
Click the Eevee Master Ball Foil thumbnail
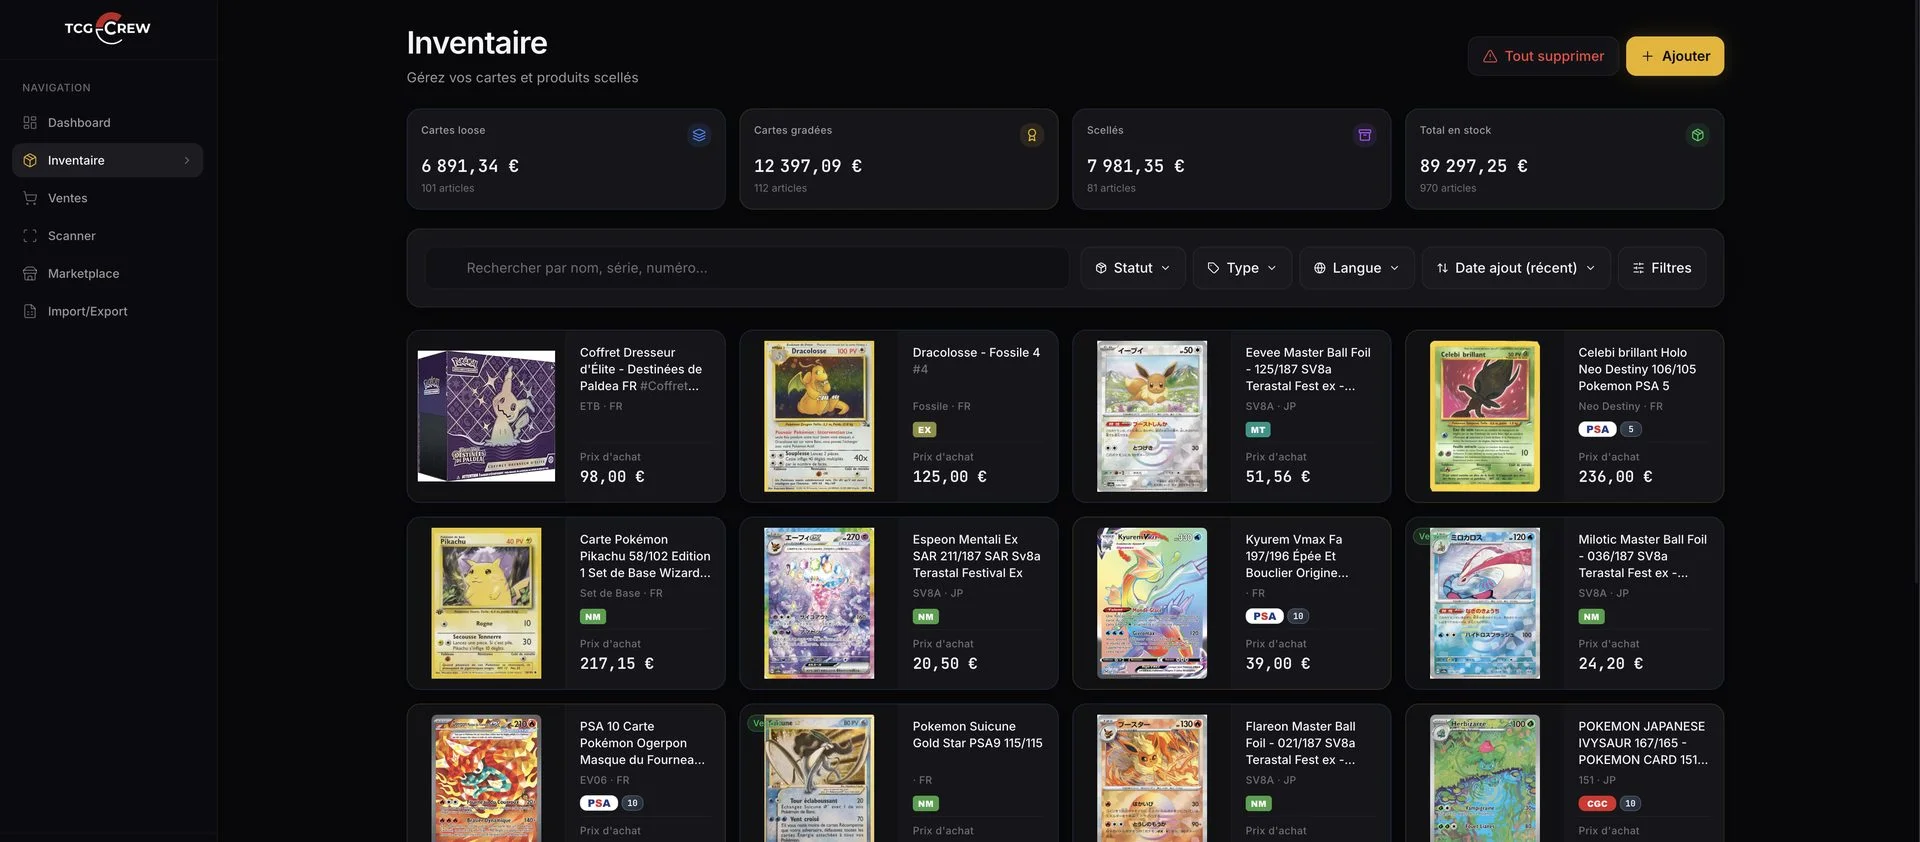pos(1152,416)
